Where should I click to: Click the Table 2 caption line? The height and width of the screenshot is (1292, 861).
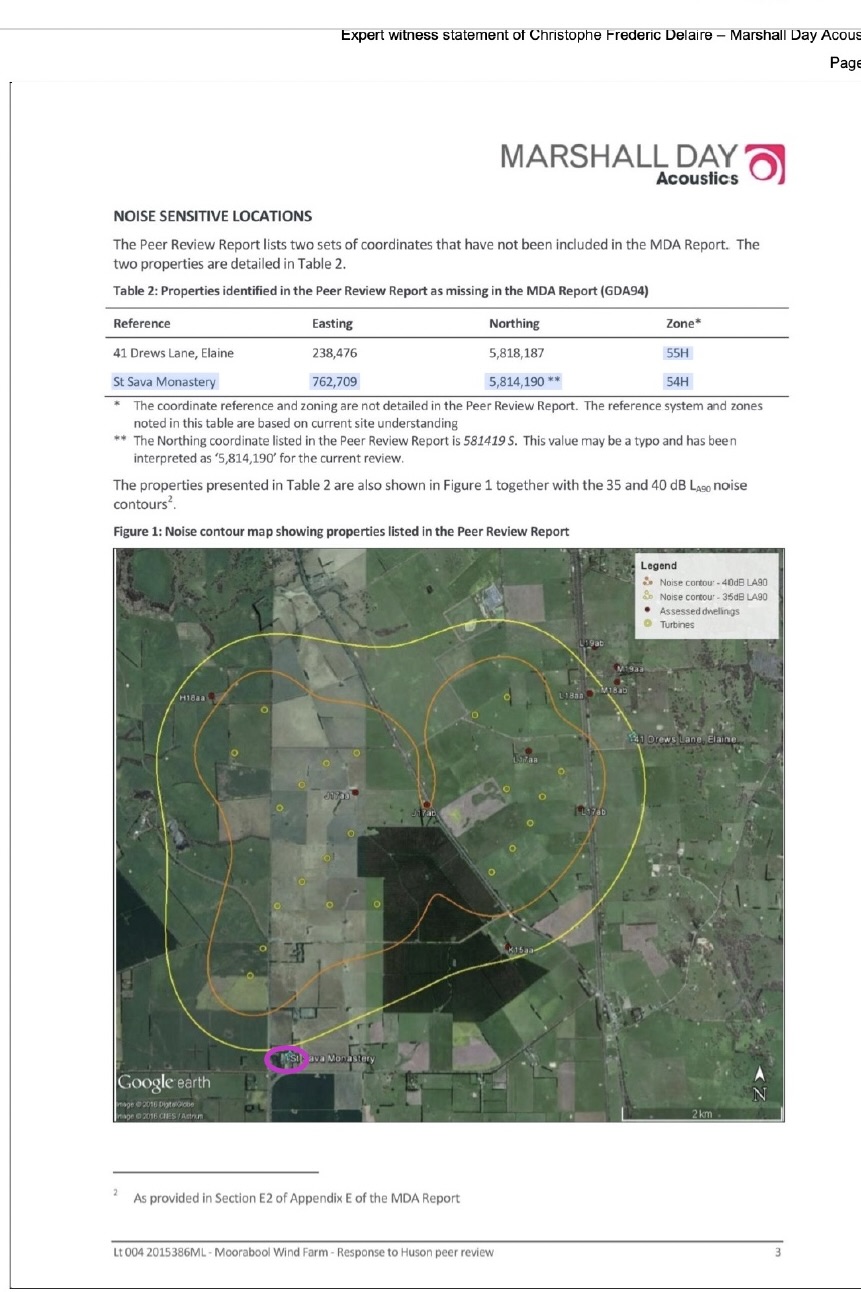click(x=381, y=291)
